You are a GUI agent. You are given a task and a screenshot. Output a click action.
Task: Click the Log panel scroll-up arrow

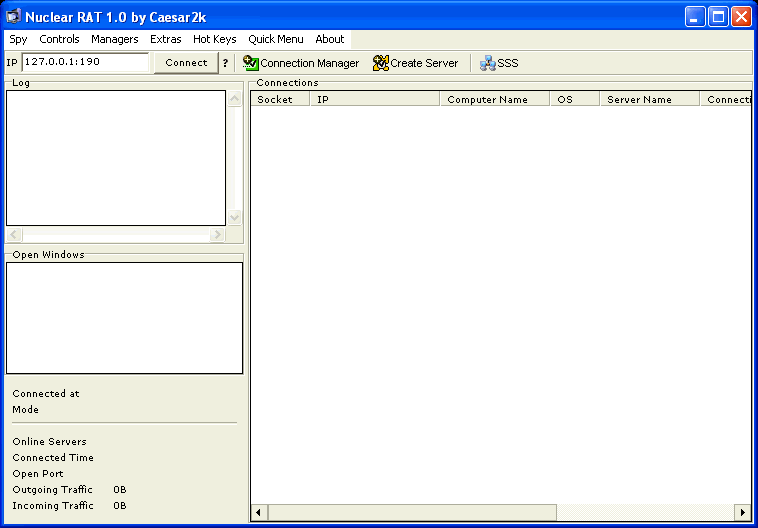(x=235, y=99)
